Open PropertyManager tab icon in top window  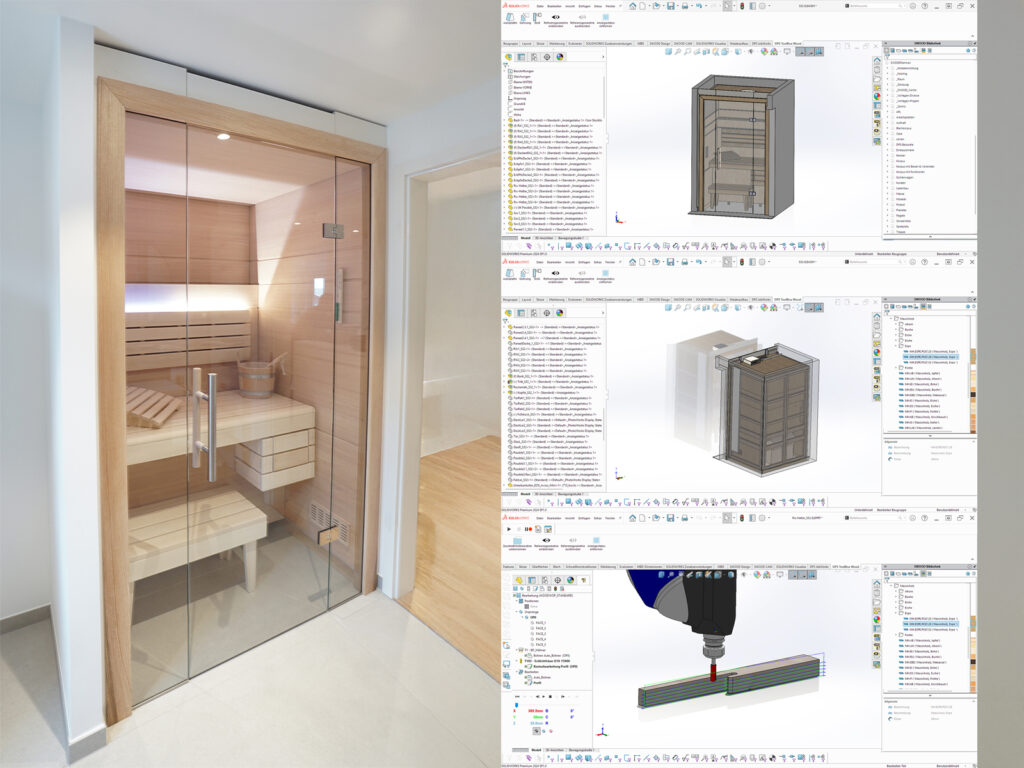click(x=521, y=57)
